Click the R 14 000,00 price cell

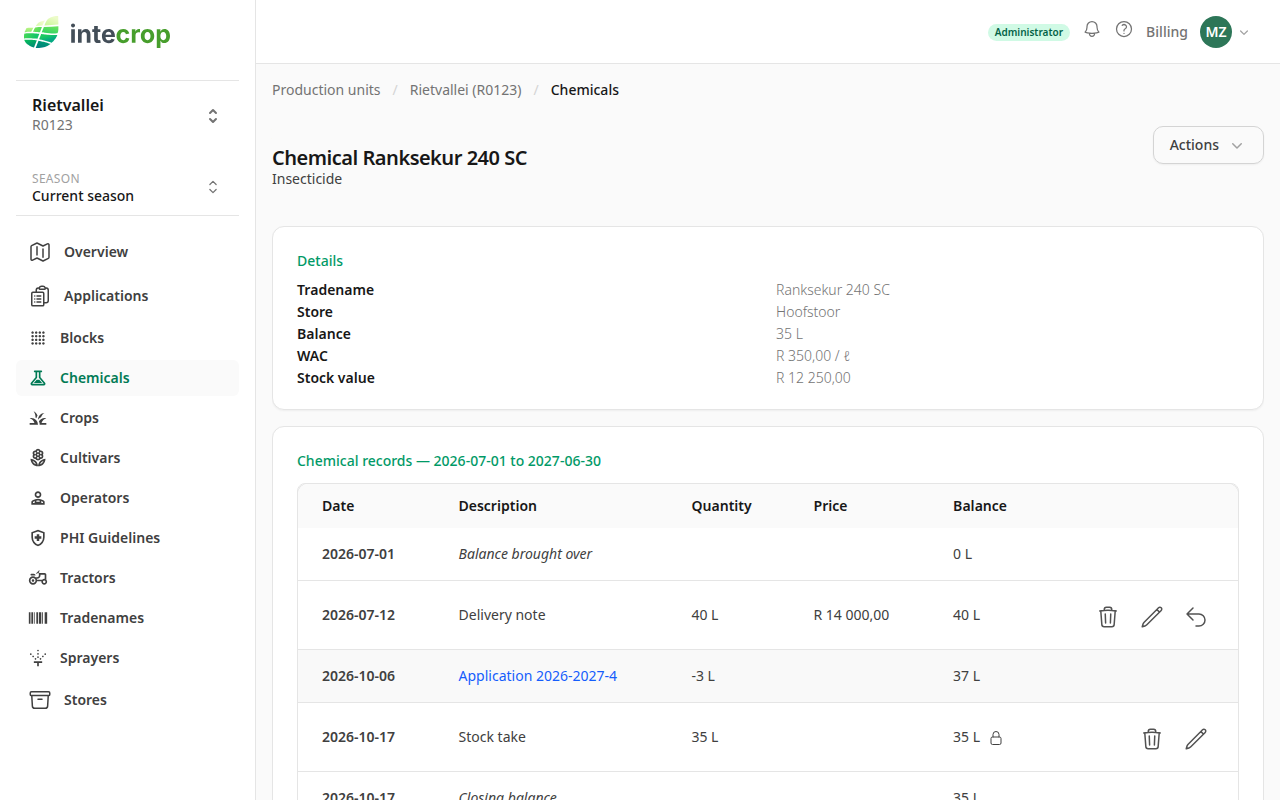(851, 615)
